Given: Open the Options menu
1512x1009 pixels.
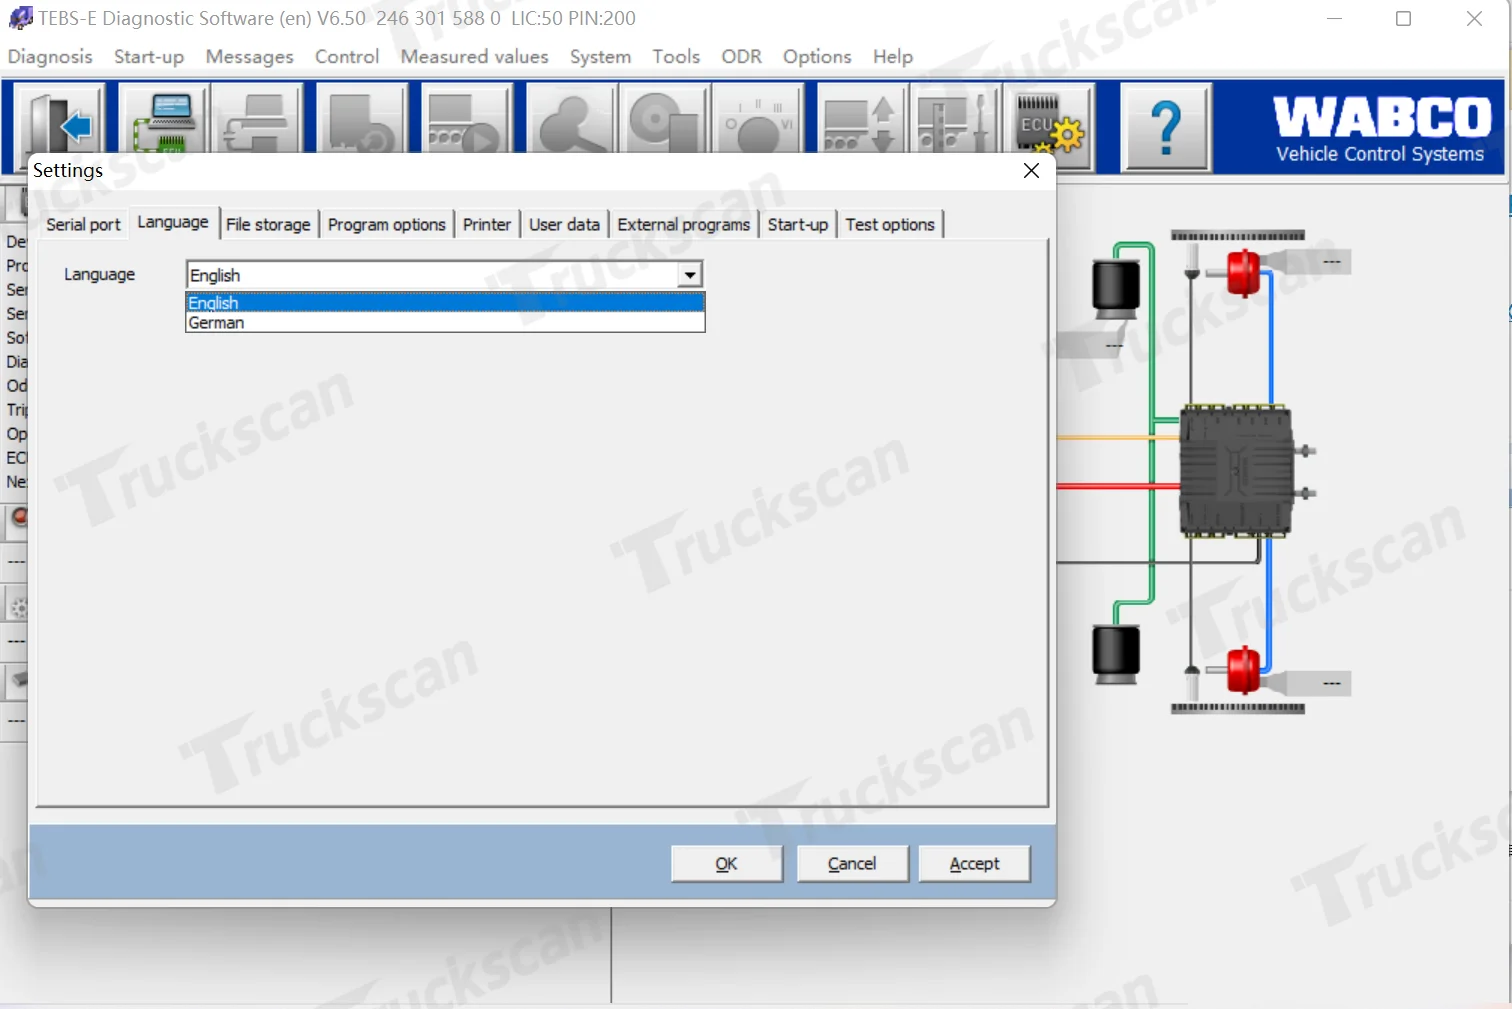Looking at the screenshot, I should pyautogui.click(x=817, y=57).
